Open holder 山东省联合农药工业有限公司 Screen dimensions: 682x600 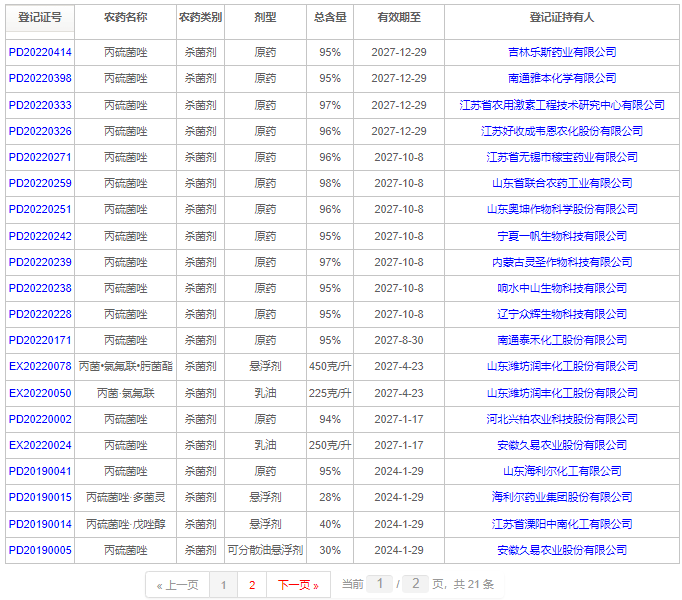pos(562,183)
